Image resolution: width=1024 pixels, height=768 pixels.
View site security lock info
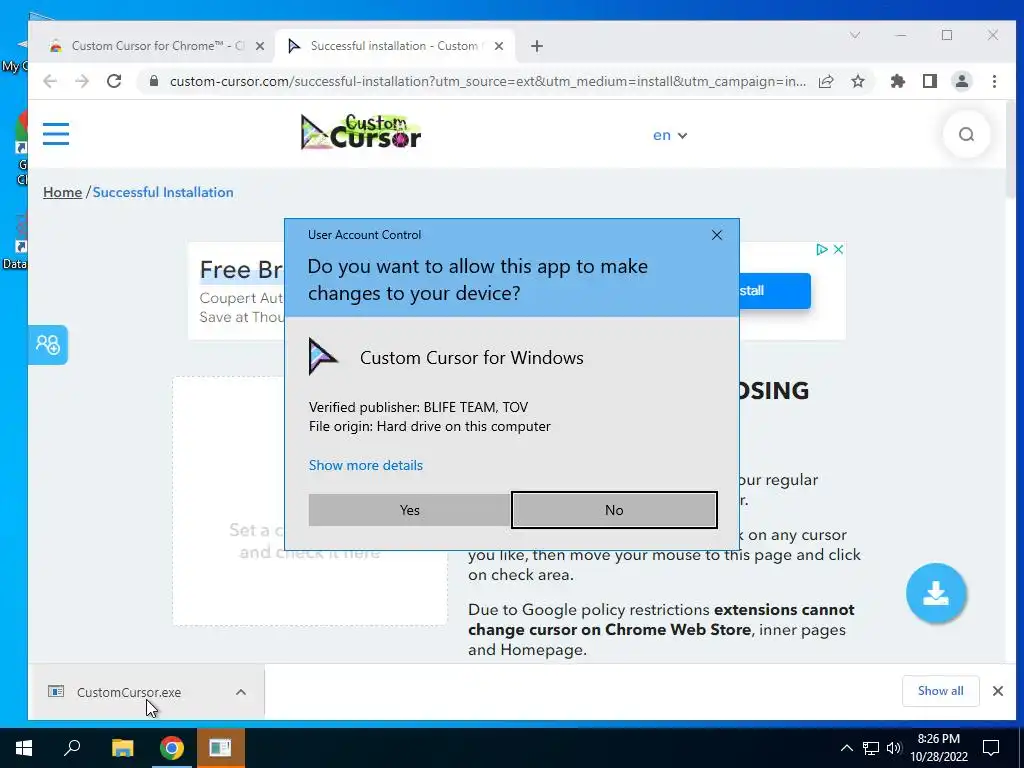154,81
